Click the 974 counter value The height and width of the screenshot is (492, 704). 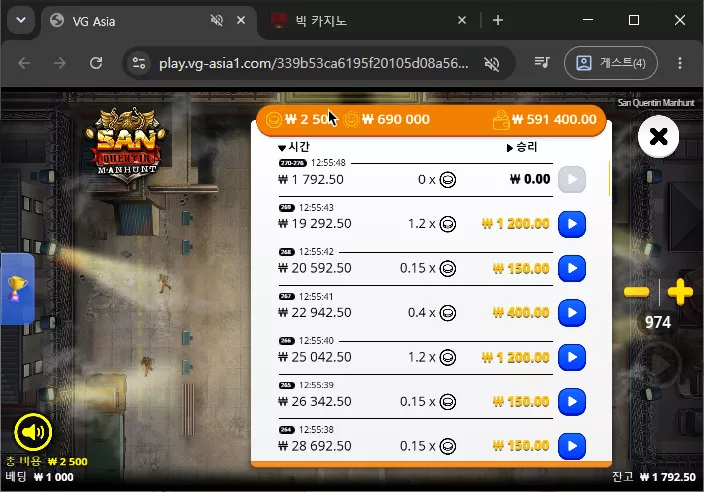[x=658, y=322]
